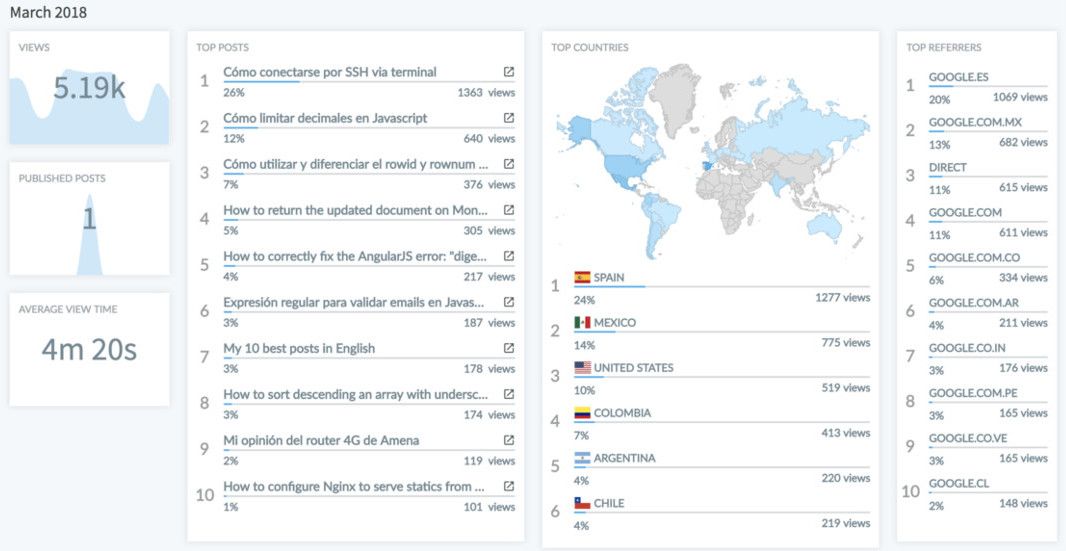Click external link icon for 10 best posts

[509, 348]
